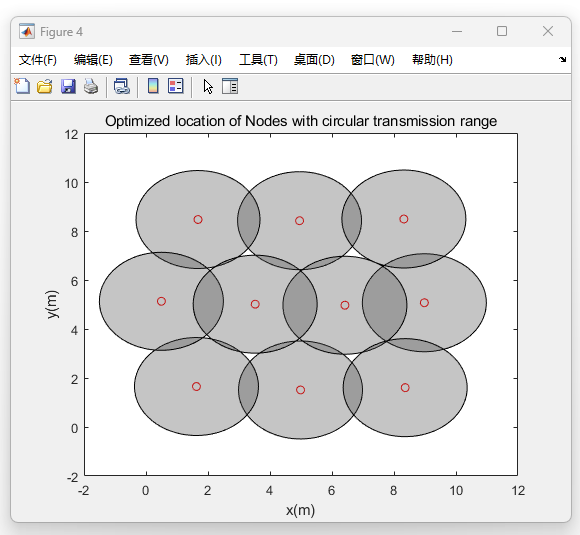580x535 pixels.
Task: Open the 帮助(H) menu
Action: pos(432,60)
